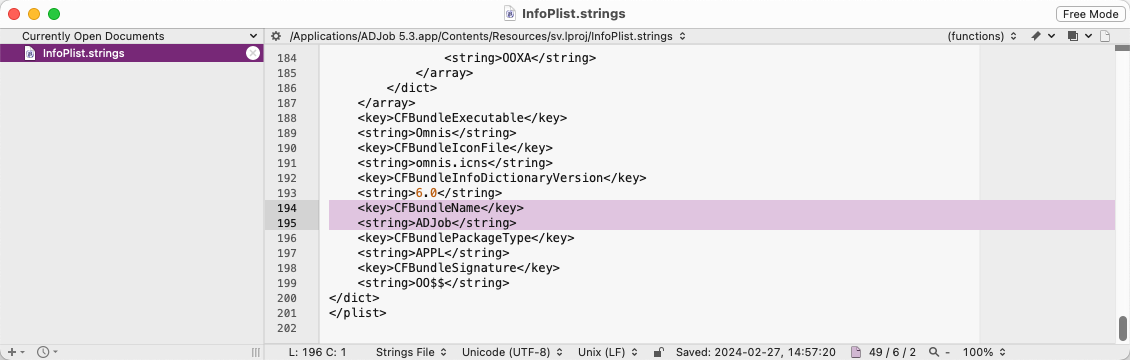This screenshot has width=1130, height=360.
Task: Open the markers pencil icon menu
Action: [1043, 36]
